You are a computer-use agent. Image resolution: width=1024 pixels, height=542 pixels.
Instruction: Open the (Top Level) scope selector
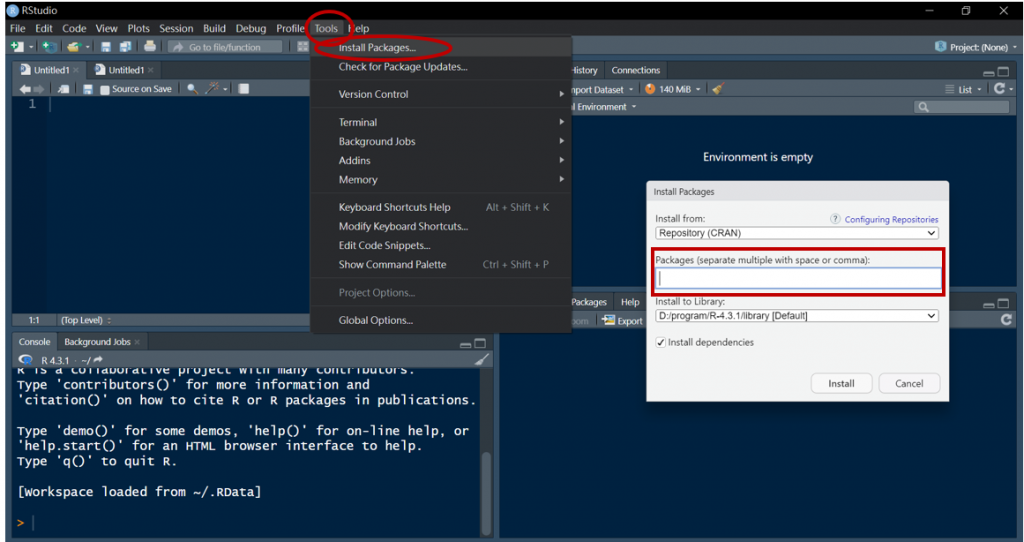86,320
